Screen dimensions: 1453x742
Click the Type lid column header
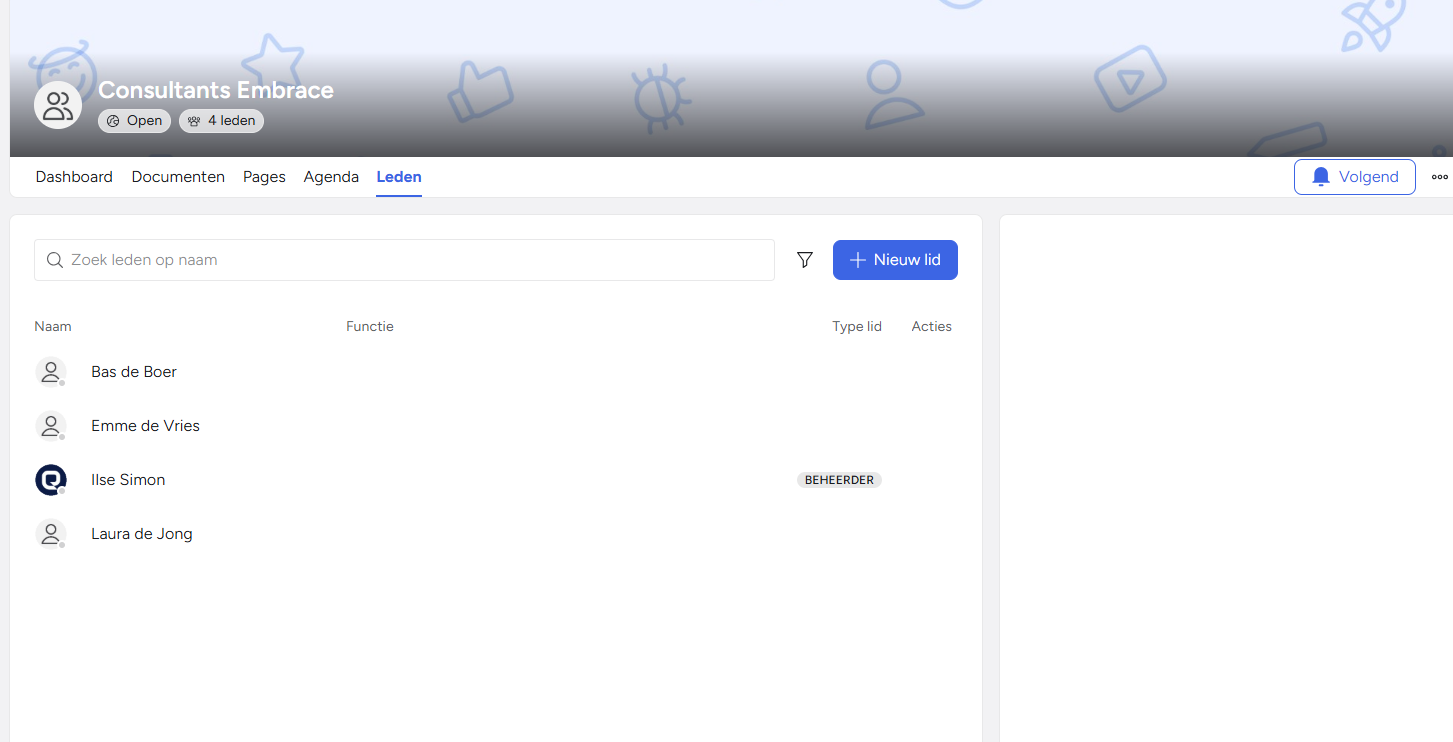[857, 327]
